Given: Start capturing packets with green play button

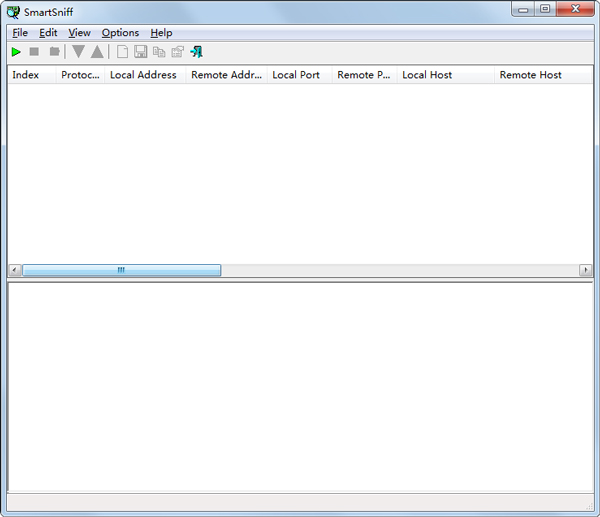Looking at the screenshot, I should point(16,52).
